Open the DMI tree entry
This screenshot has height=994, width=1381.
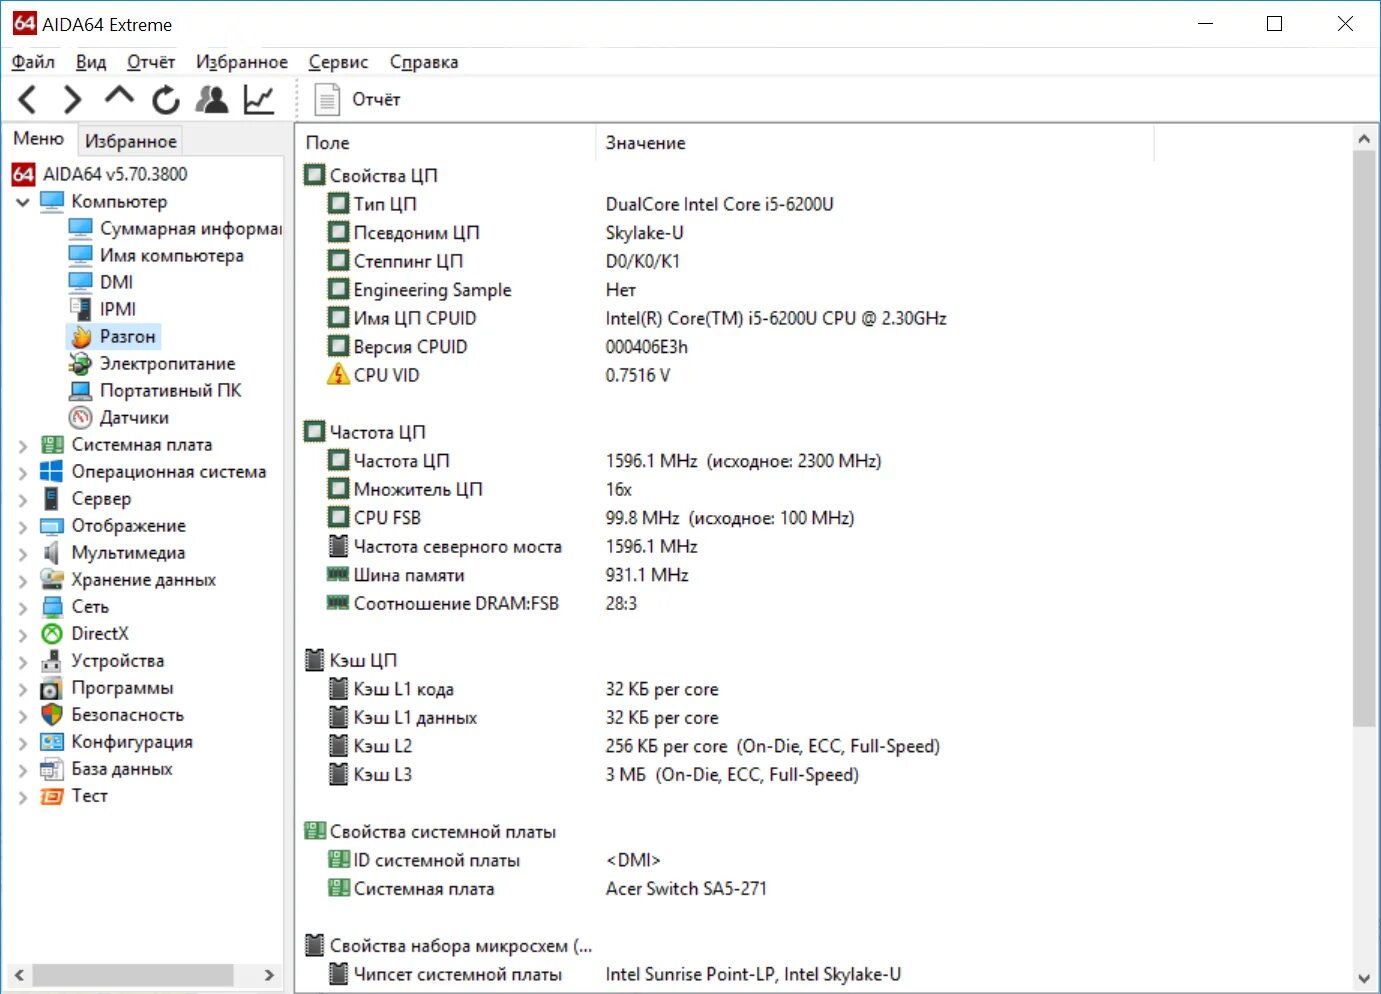(101, 282)
